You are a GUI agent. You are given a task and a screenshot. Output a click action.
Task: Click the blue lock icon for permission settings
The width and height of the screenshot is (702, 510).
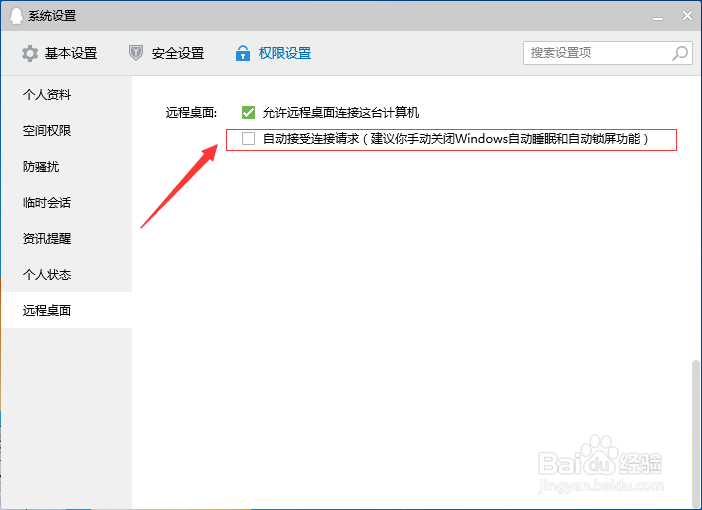coord(243,53)
